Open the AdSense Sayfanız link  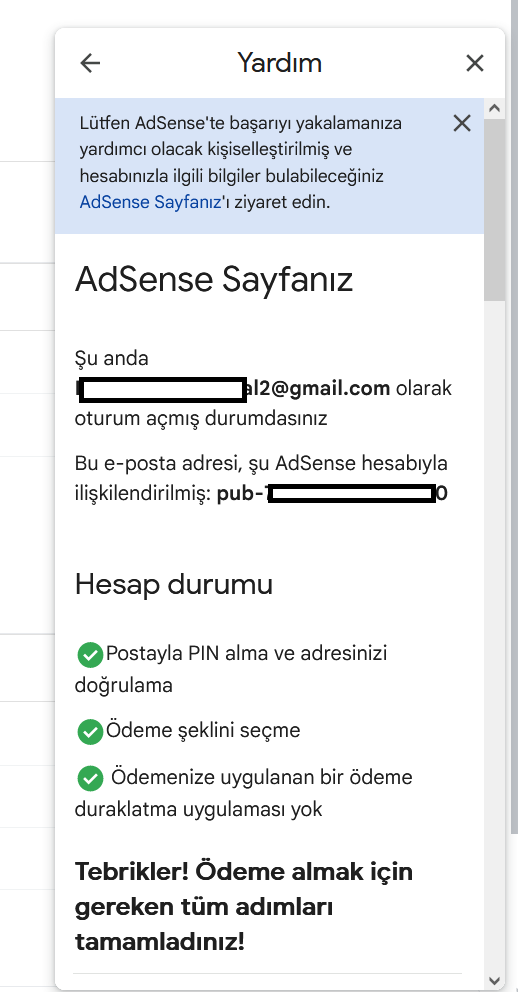point(150,202)
